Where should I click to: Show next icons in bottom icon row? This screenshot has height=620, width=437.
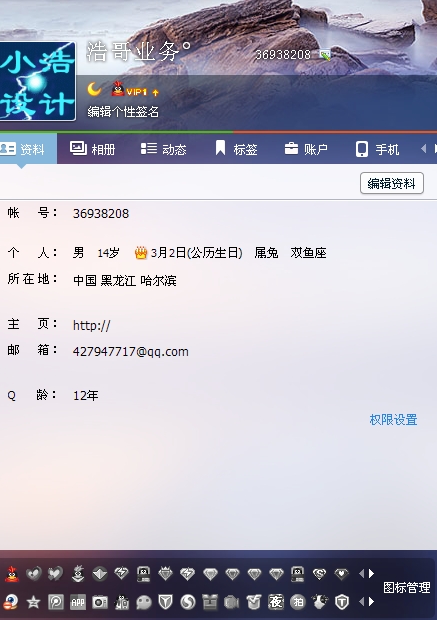[x=372, y=602]
